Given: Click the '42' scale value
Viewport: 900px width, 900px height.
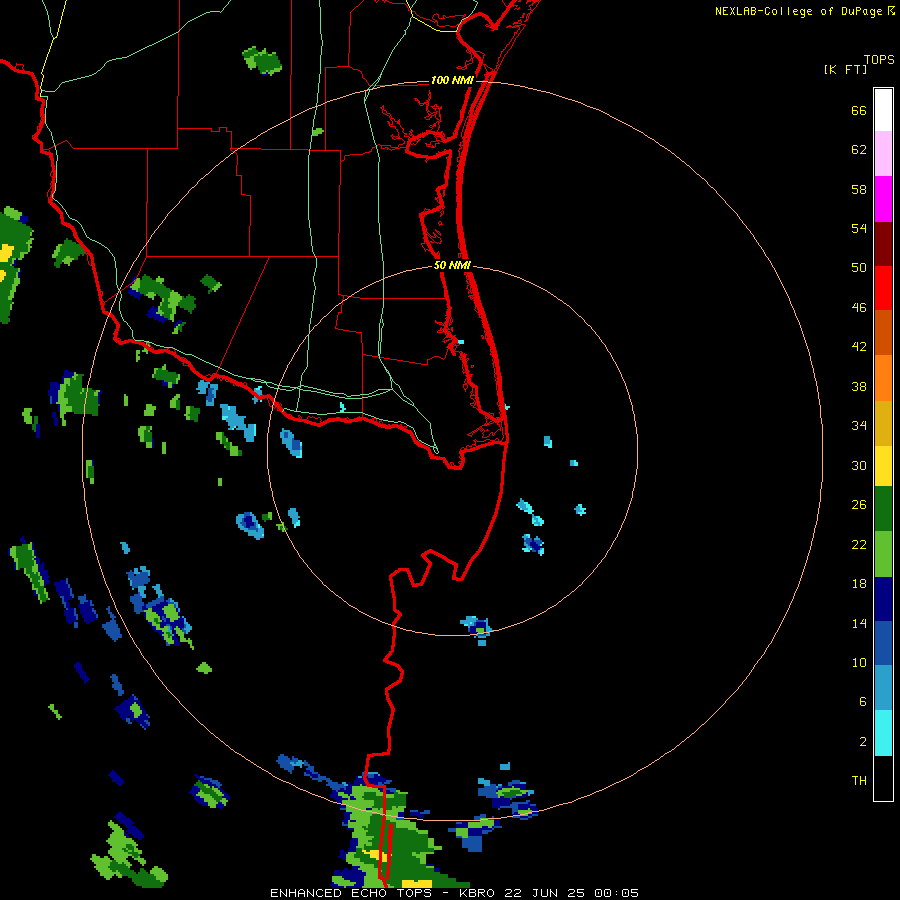Looking at the screenshot, I should pos(859,347).
